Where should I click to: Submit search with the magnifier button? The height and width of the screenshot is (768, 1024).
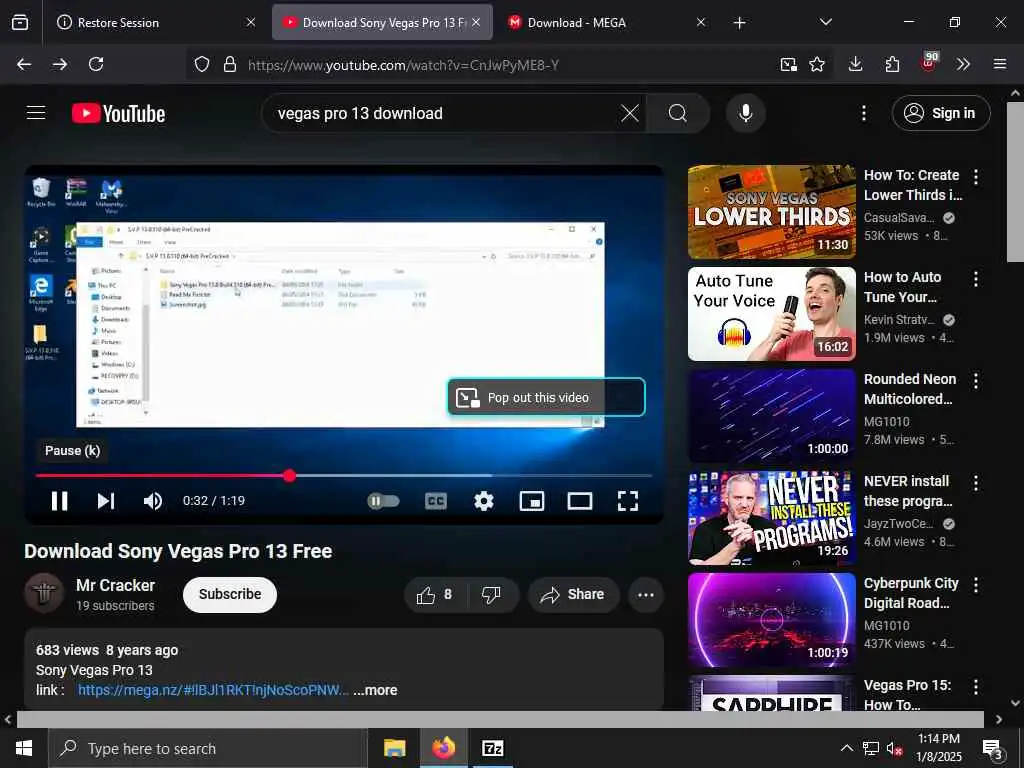[x=678, y=113]
